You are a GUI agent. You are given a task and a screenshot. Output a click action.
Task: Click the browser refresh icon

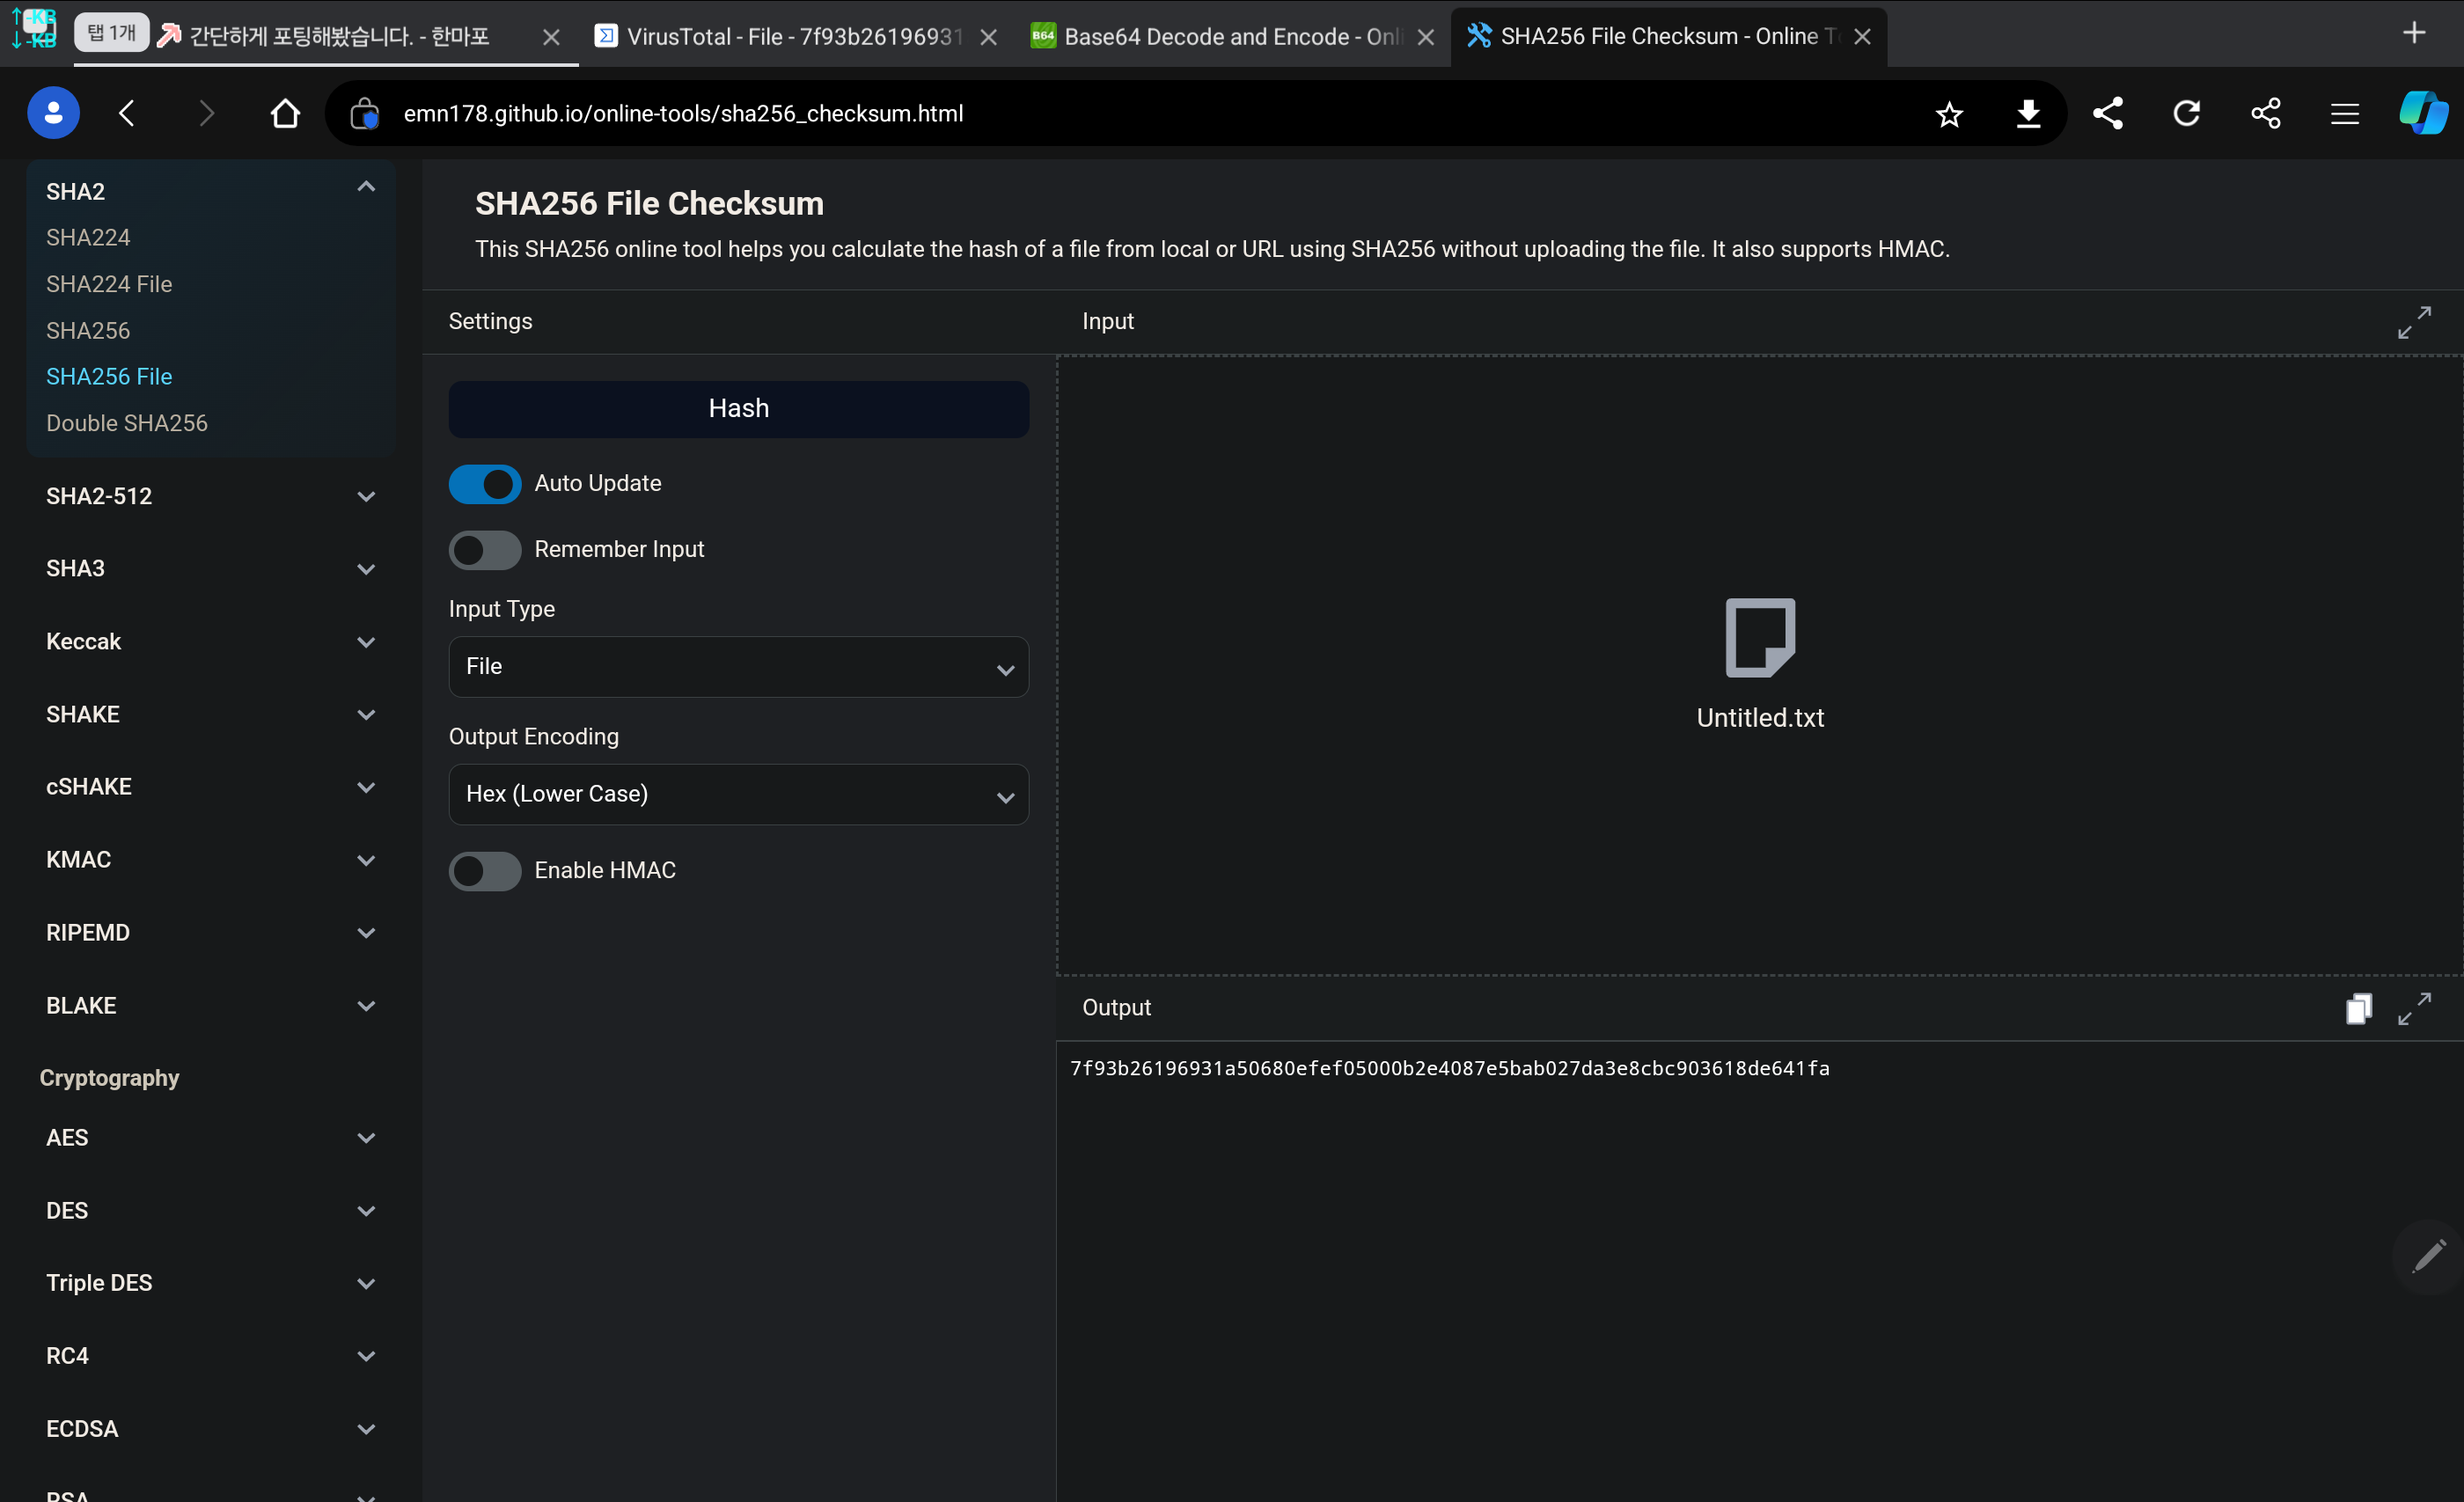coord(2189,114)
